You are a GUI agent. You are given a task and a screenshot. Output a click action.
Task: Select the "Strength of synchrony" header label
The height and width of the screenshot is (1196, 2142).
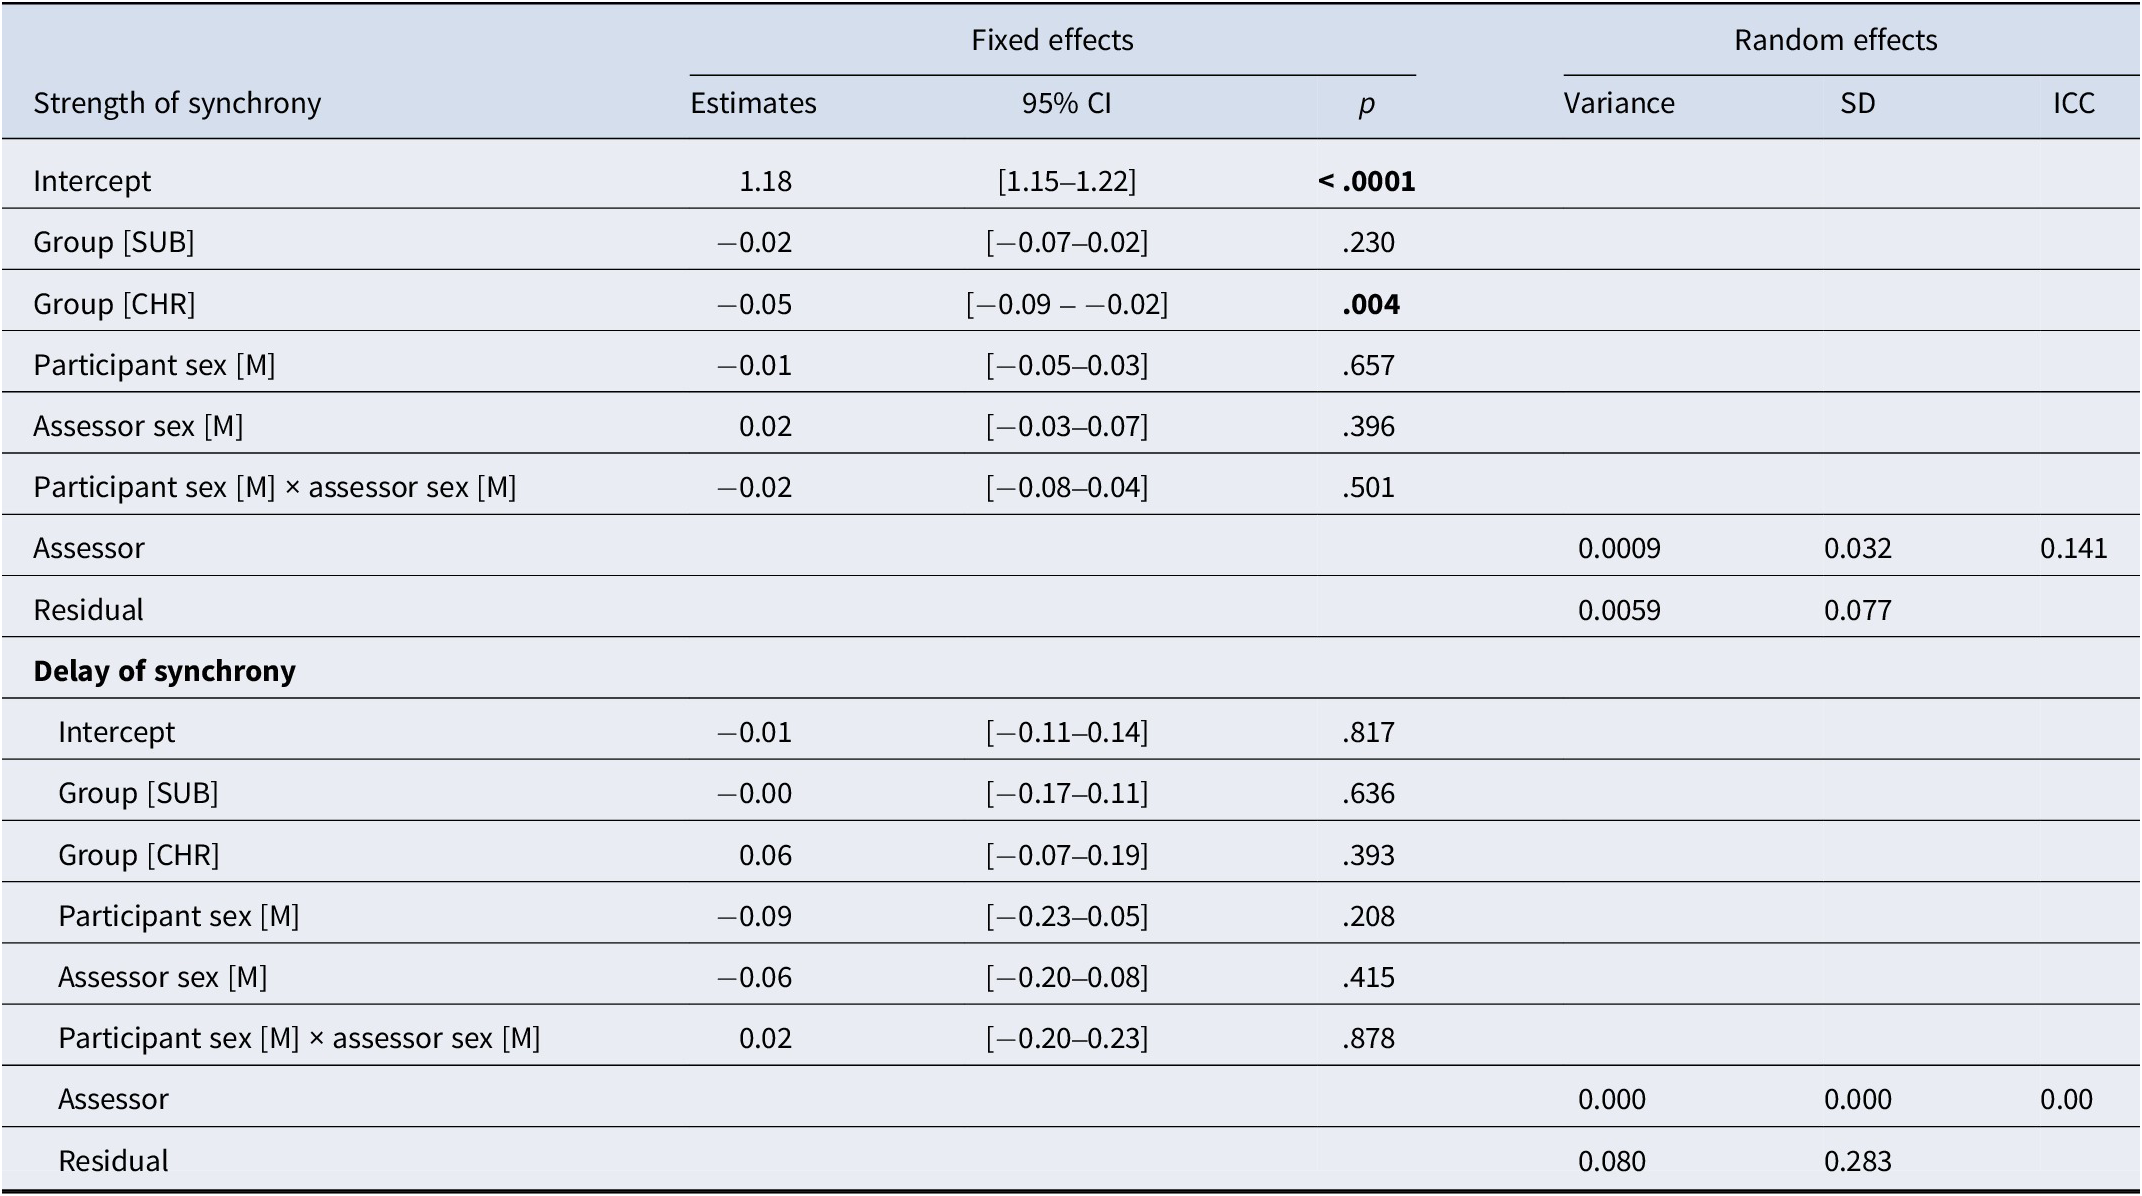pos(177,103)
